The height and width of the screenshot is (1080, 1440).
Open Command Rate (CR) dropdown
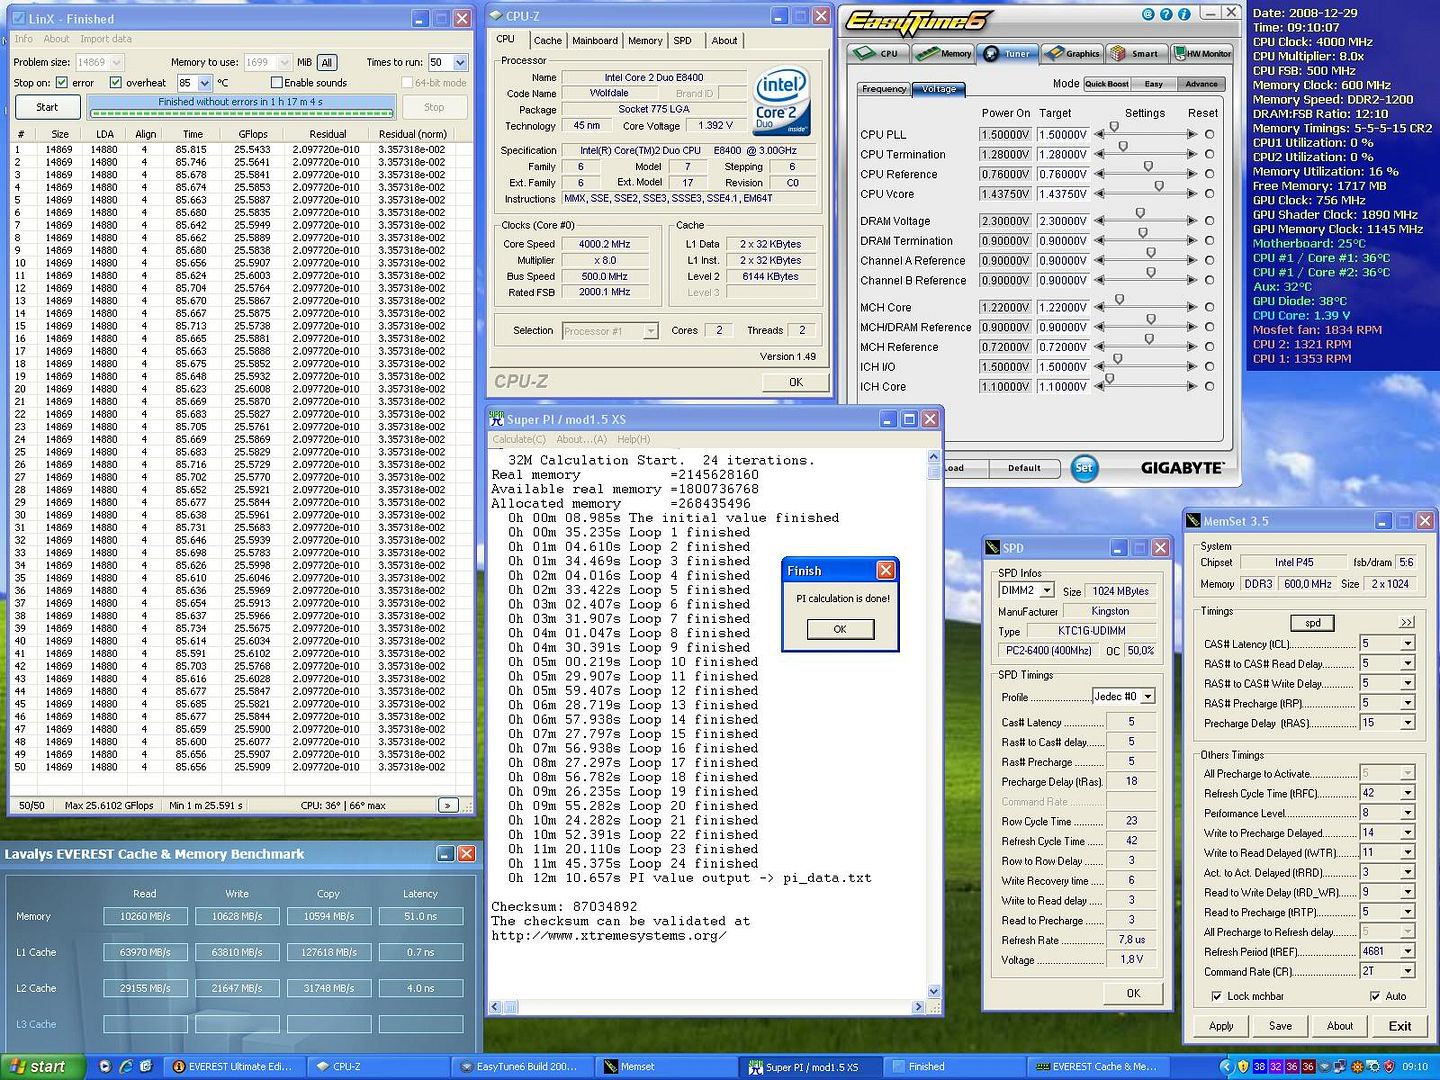(x=1408, y=971)
